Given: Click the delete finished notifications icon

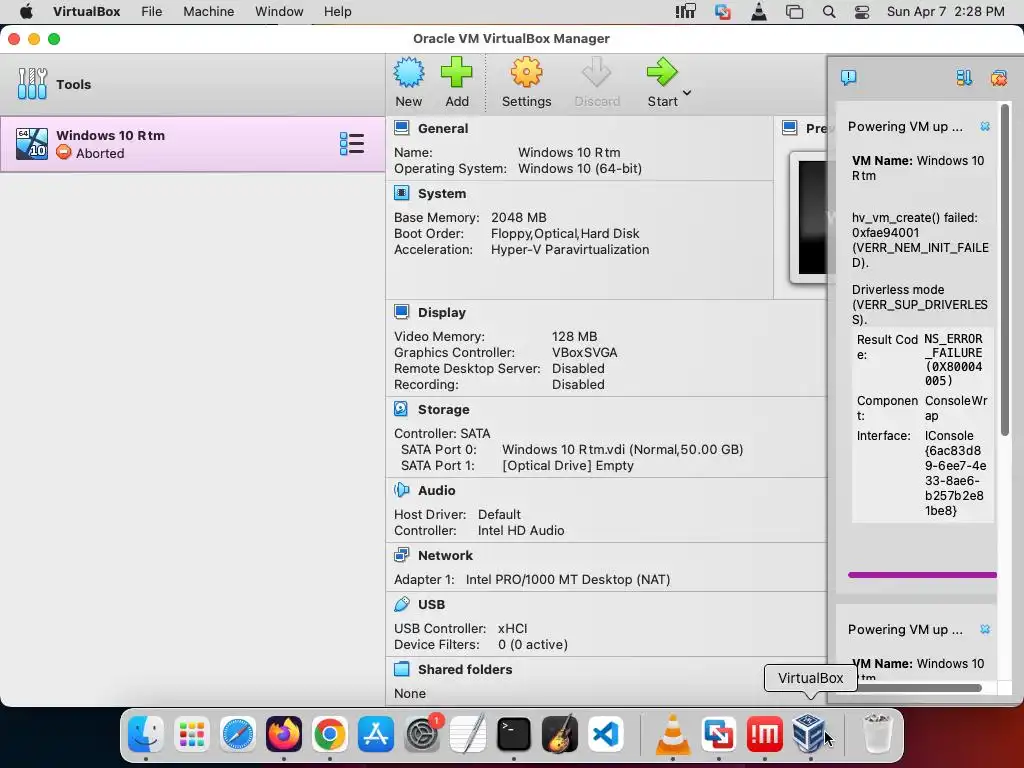Looking at the screenshot, I should (999, 78).
